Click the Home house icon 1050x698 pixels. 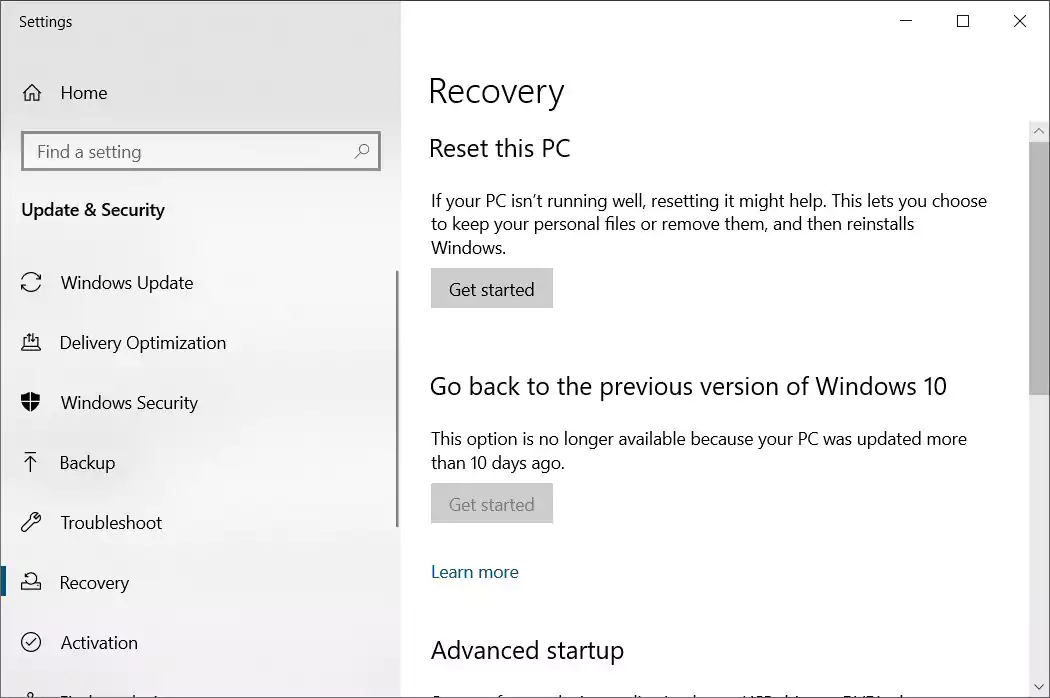coord(31,92)
